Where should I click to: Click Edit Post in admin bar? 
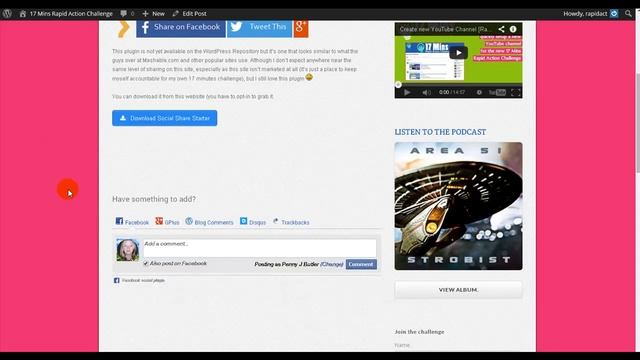[189, 13]
